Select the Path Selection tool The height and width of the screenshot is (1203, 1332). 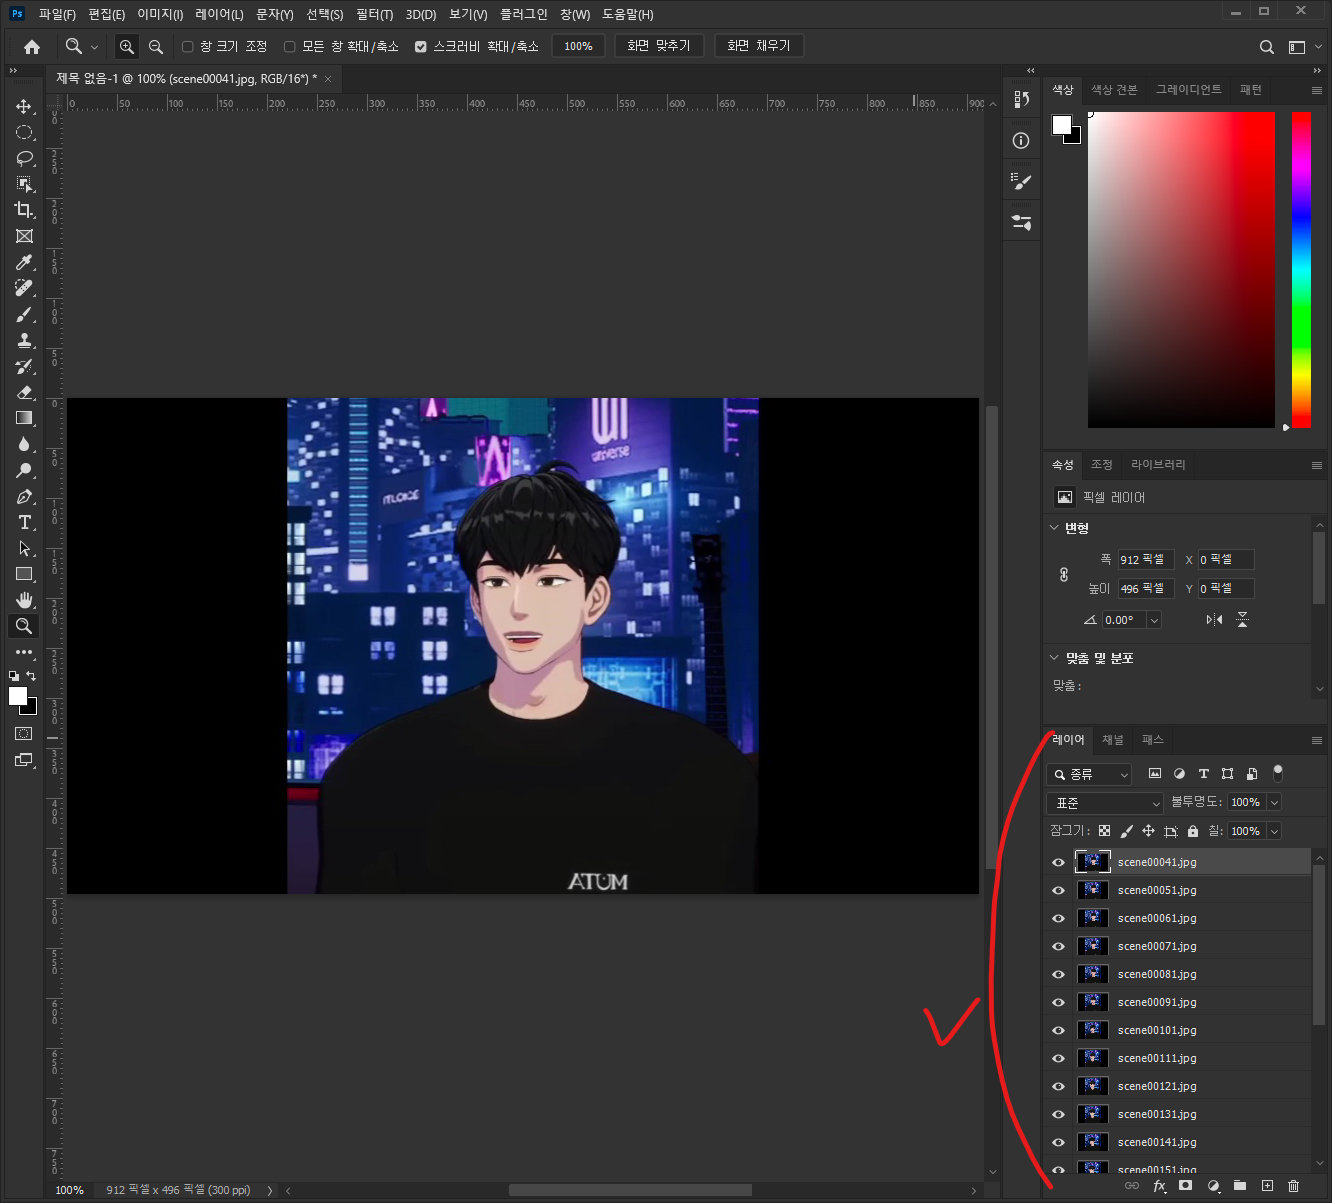pyautogui.click(x=24, y=548)
